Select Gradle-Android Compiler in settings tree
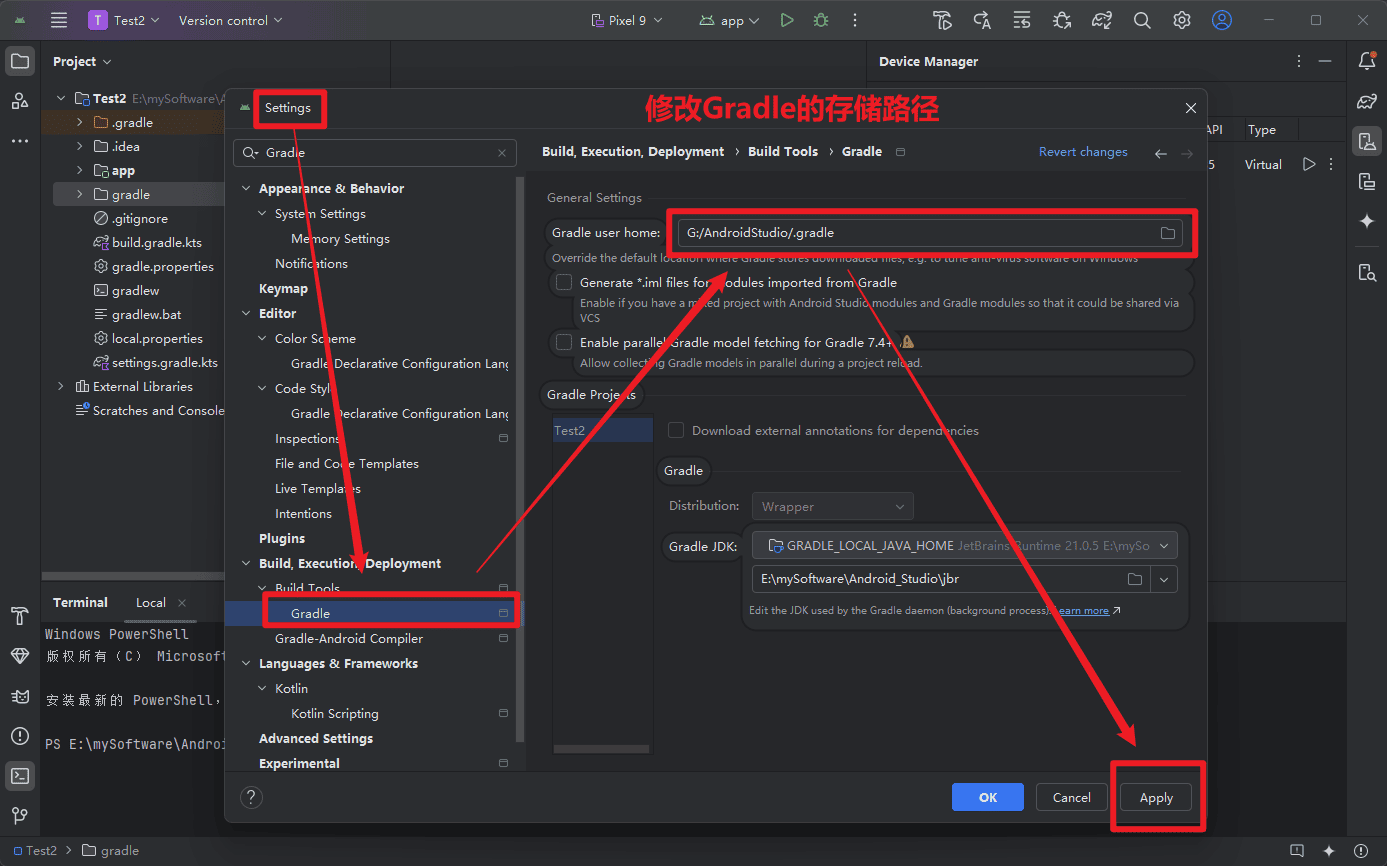This screenshot has height=866, width=1387. (348, 639)
